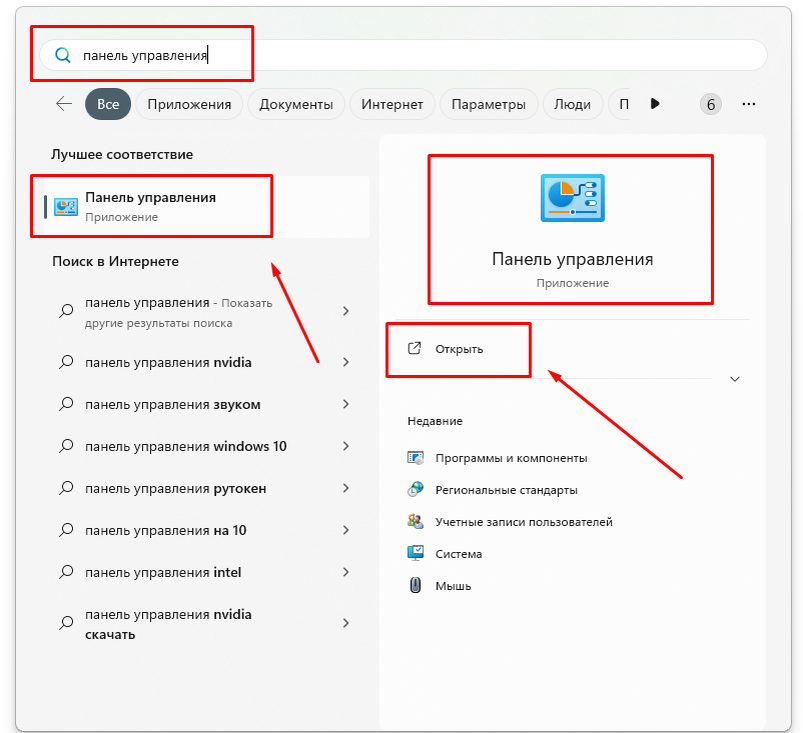Click the search field containing панель управления
803x733 pixels.
(x=403, y=55)
